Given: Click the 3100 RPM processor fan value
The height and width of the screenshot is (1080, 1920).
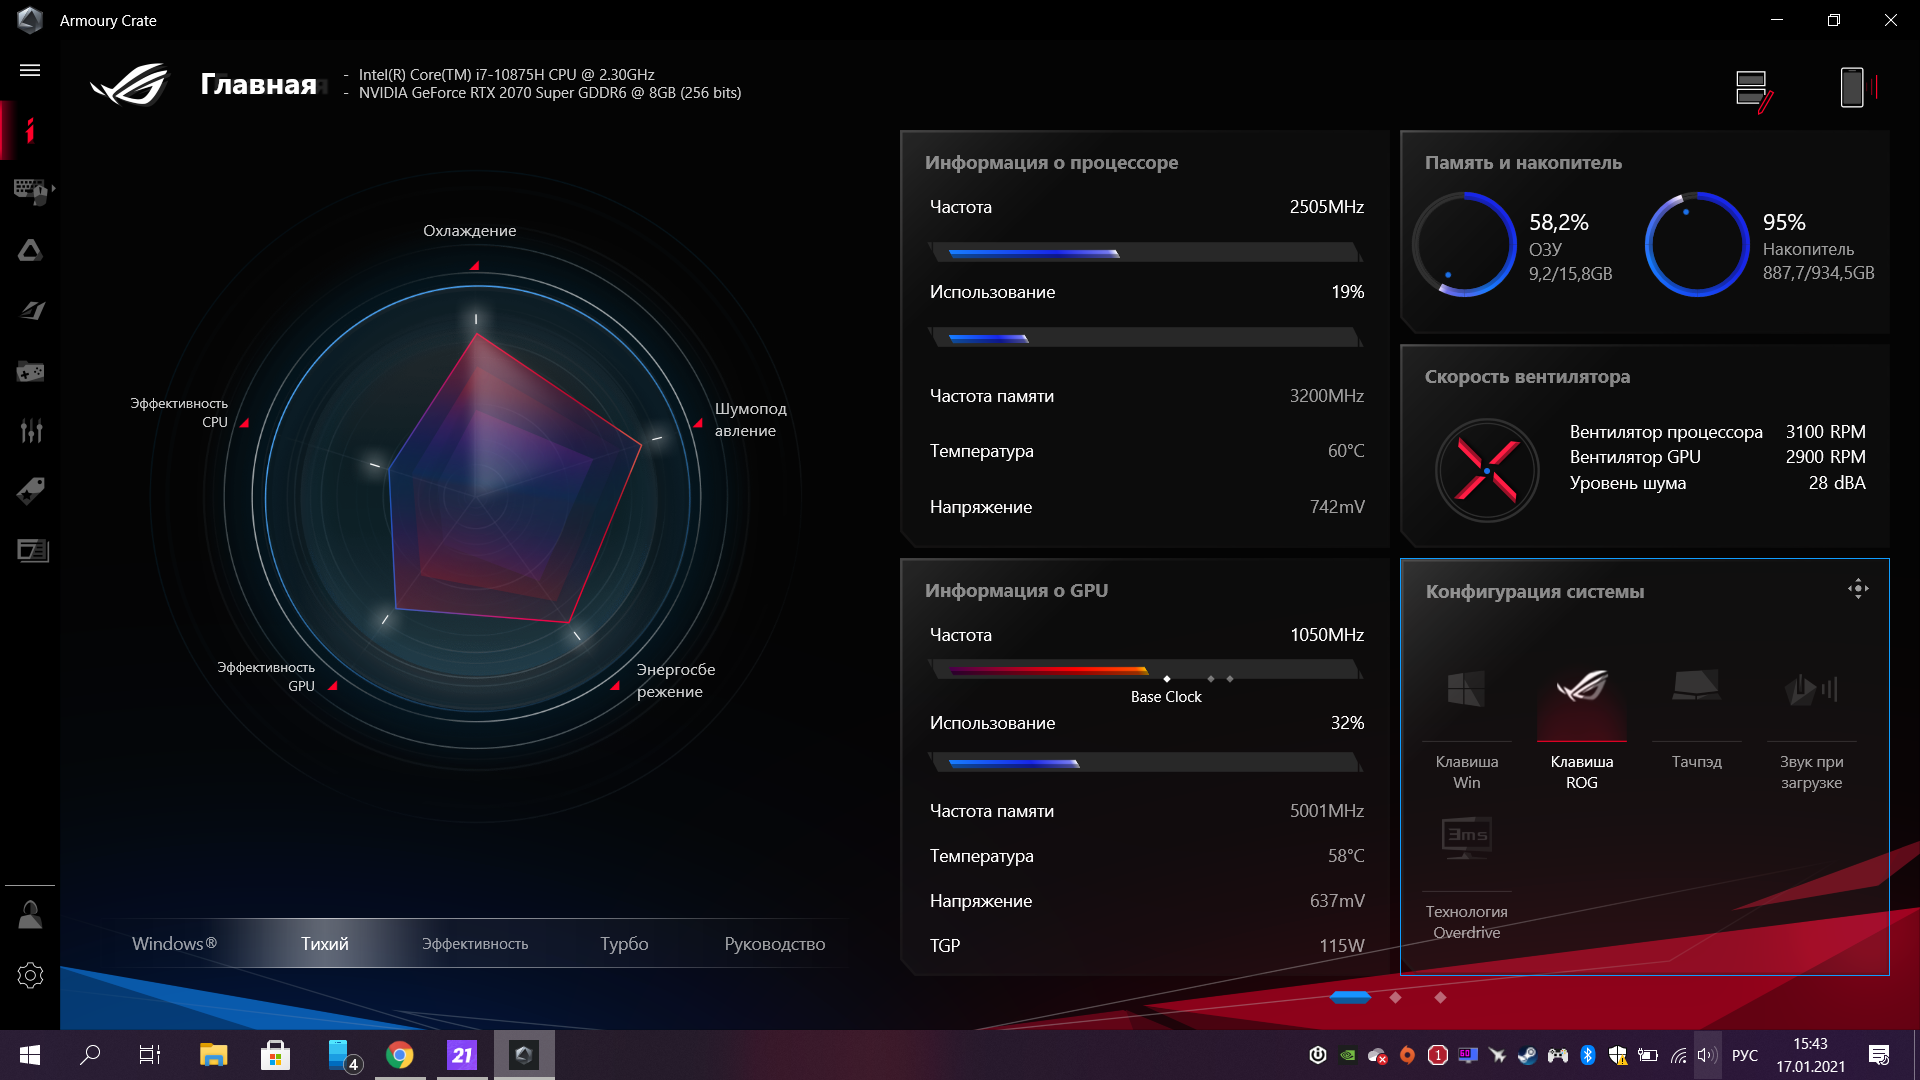Looking at the screenshot, I should click(x=1826, y=432).
